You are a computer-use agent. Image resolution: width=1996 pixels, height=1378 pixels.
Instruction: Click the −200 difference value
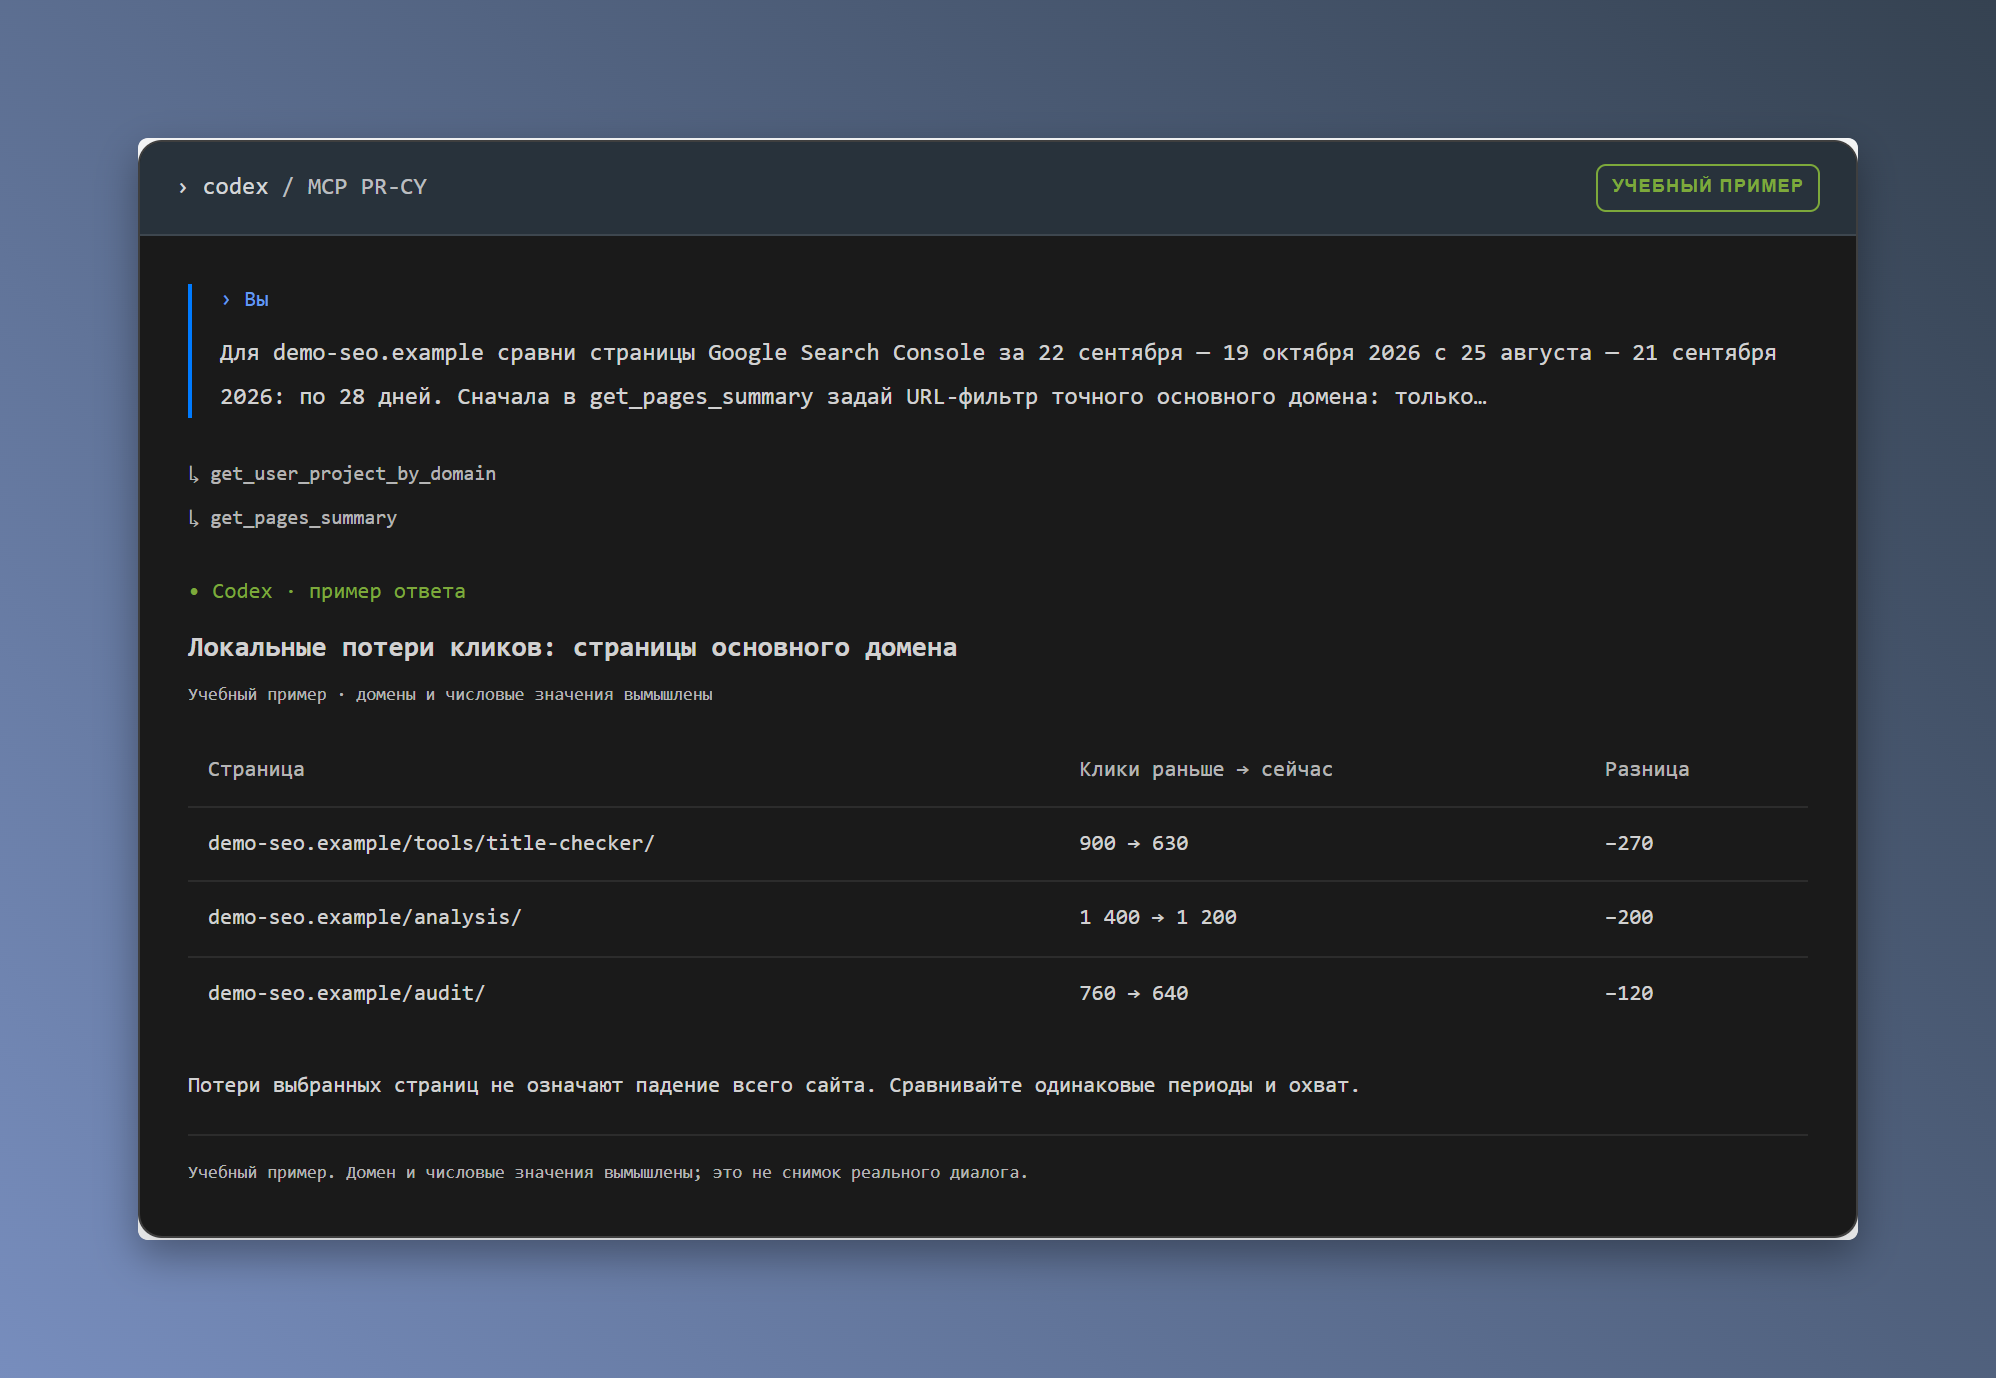tap(1629, 917)
